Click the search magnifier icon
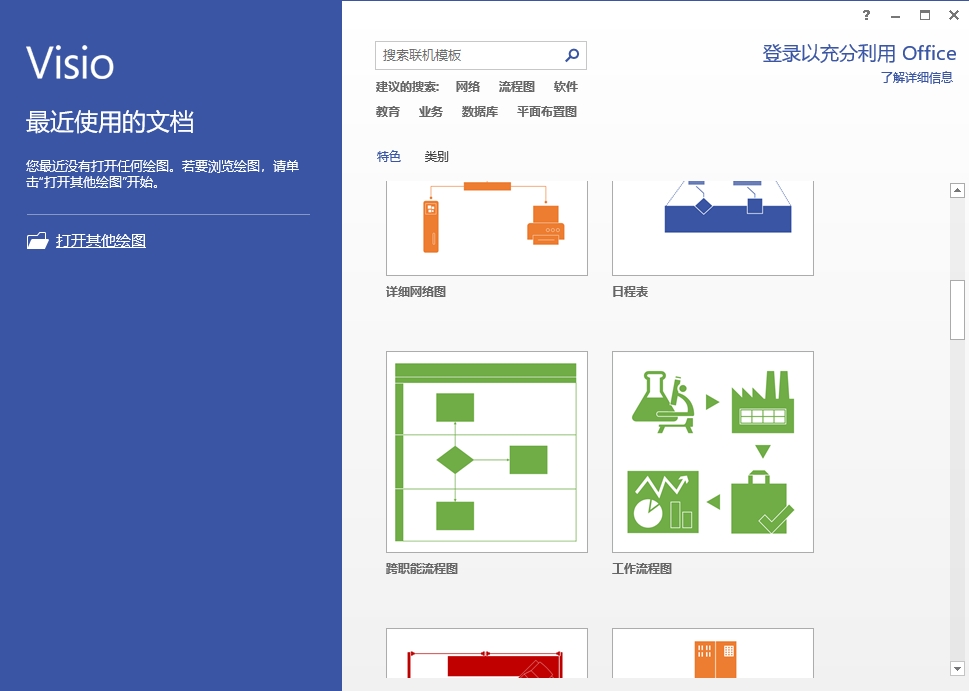969x691 pixels. [x=572, y=55]
